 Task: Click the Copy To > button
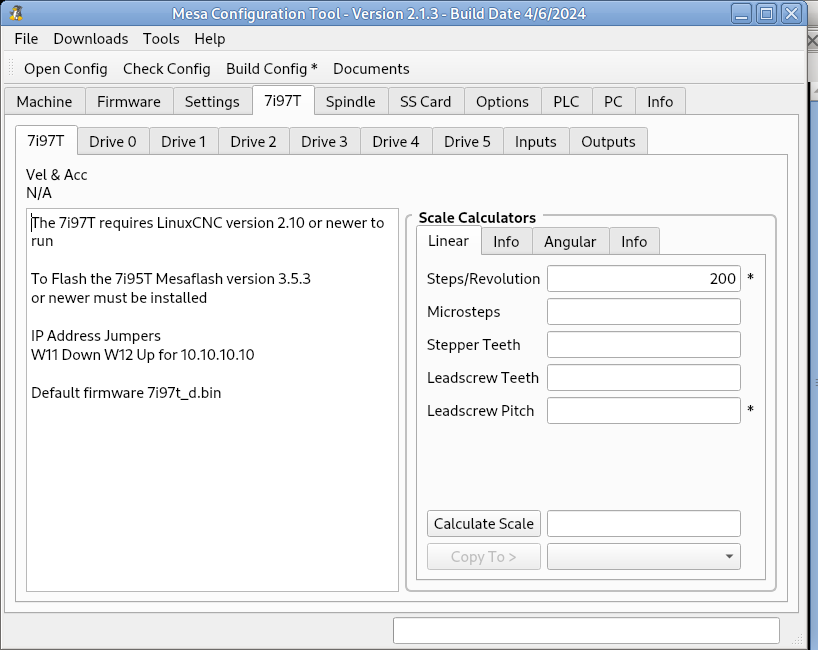click(484, 557)
